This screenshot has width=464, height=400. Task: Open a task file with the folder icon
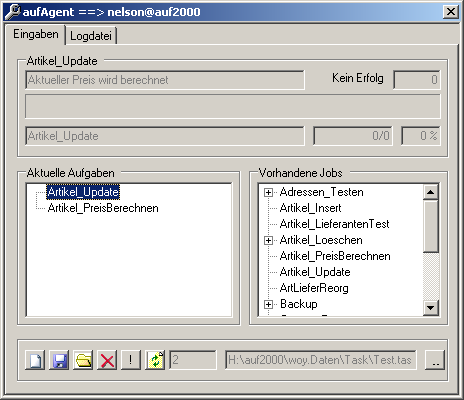click(83, 360)
